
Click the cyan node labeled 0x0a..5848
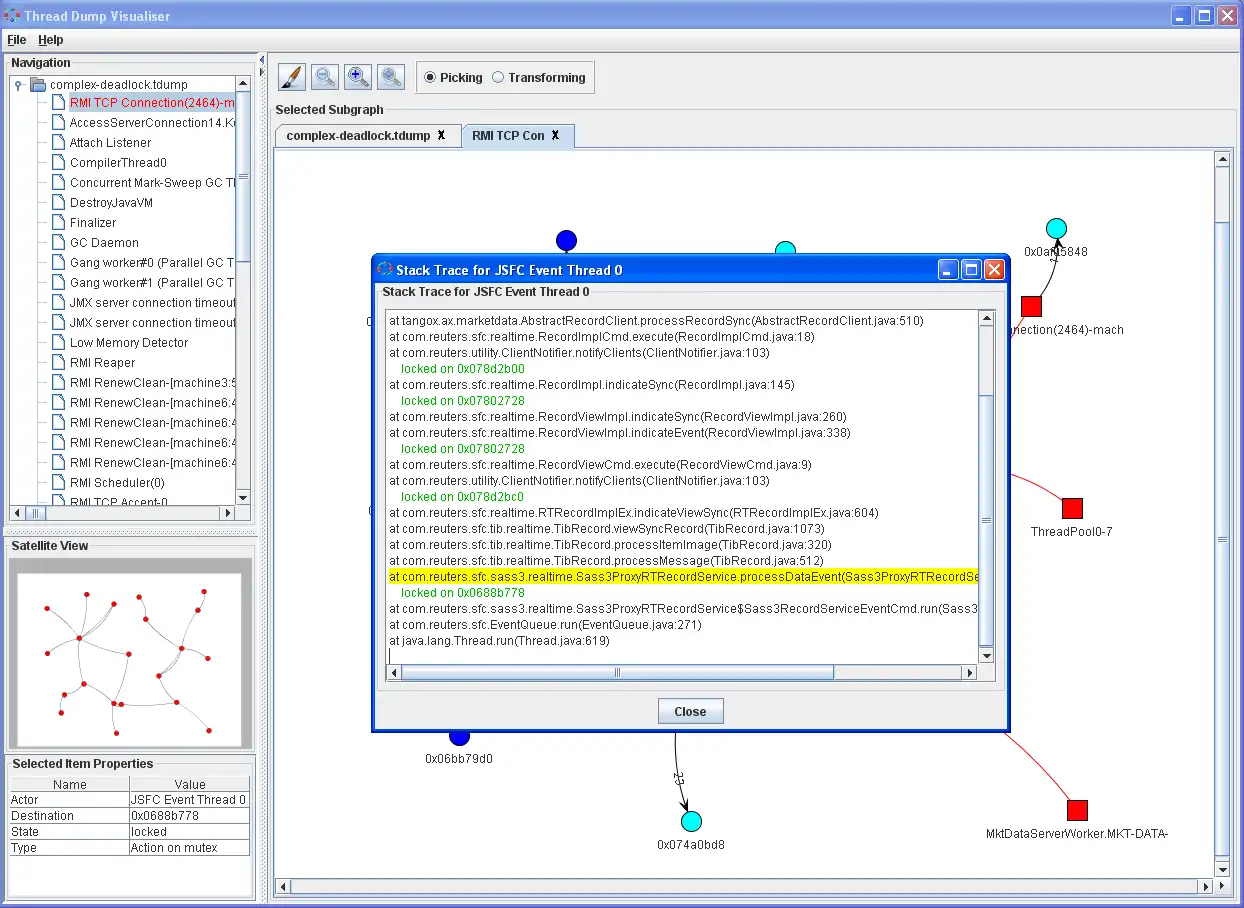[x=1056, y=229]
